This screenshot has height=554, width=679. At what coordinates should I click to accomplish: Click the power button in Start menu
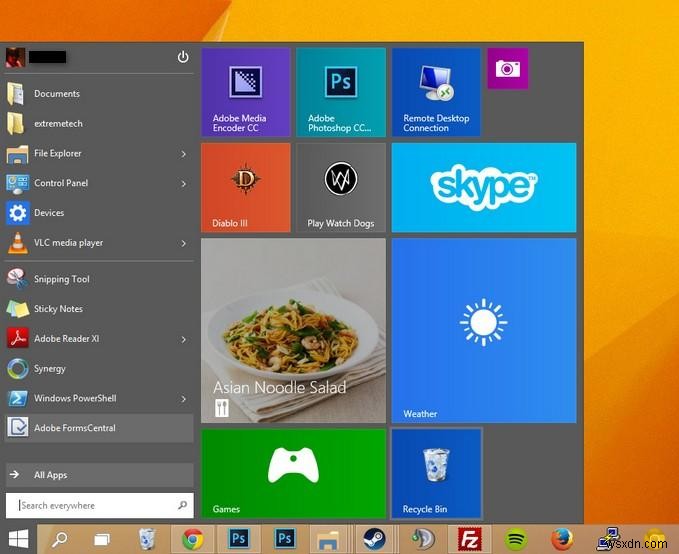click(x=183, y=57)
